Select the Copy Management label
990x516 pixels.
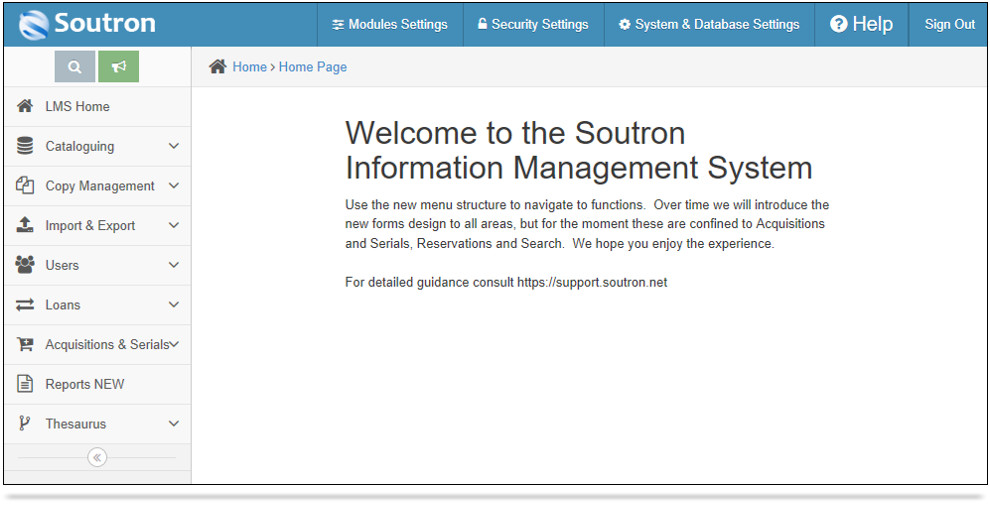tap(100, 186)
